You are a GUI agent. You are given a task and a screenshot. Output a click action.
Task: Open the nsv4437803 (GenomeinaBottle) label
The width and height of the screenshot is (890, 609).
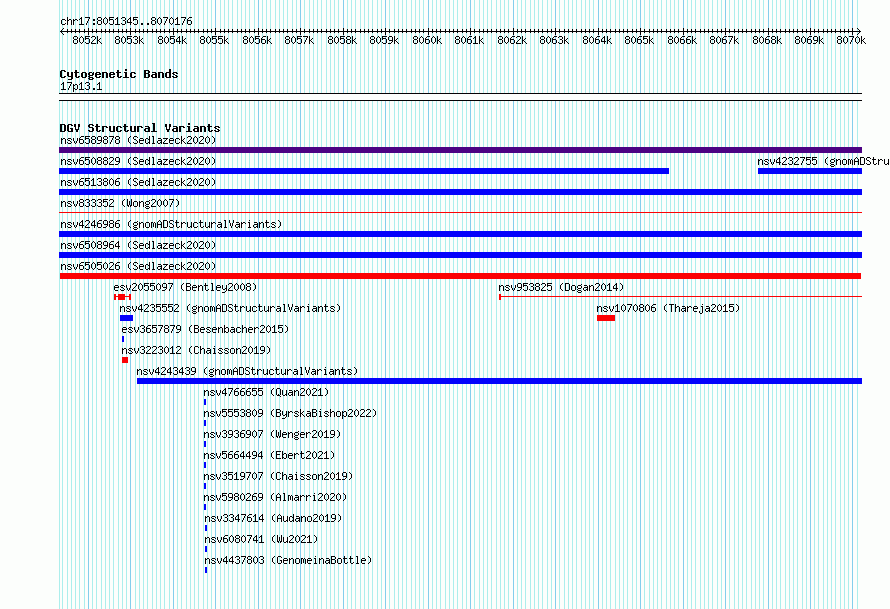288,560
